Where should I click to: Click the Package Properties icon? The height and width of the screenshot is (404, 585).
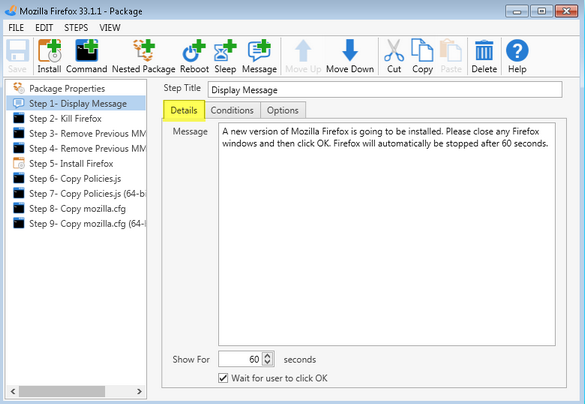click(19, 88)
